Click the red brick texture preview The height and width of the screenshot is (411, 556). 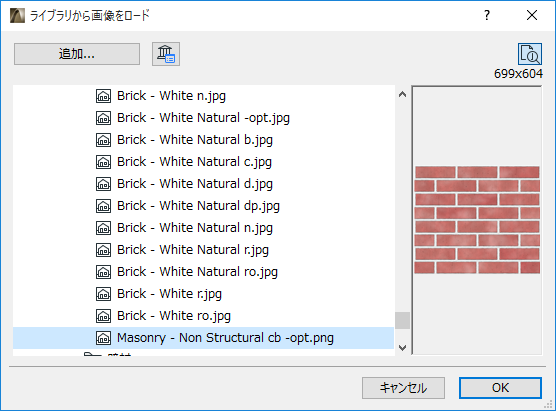(477, 220)
